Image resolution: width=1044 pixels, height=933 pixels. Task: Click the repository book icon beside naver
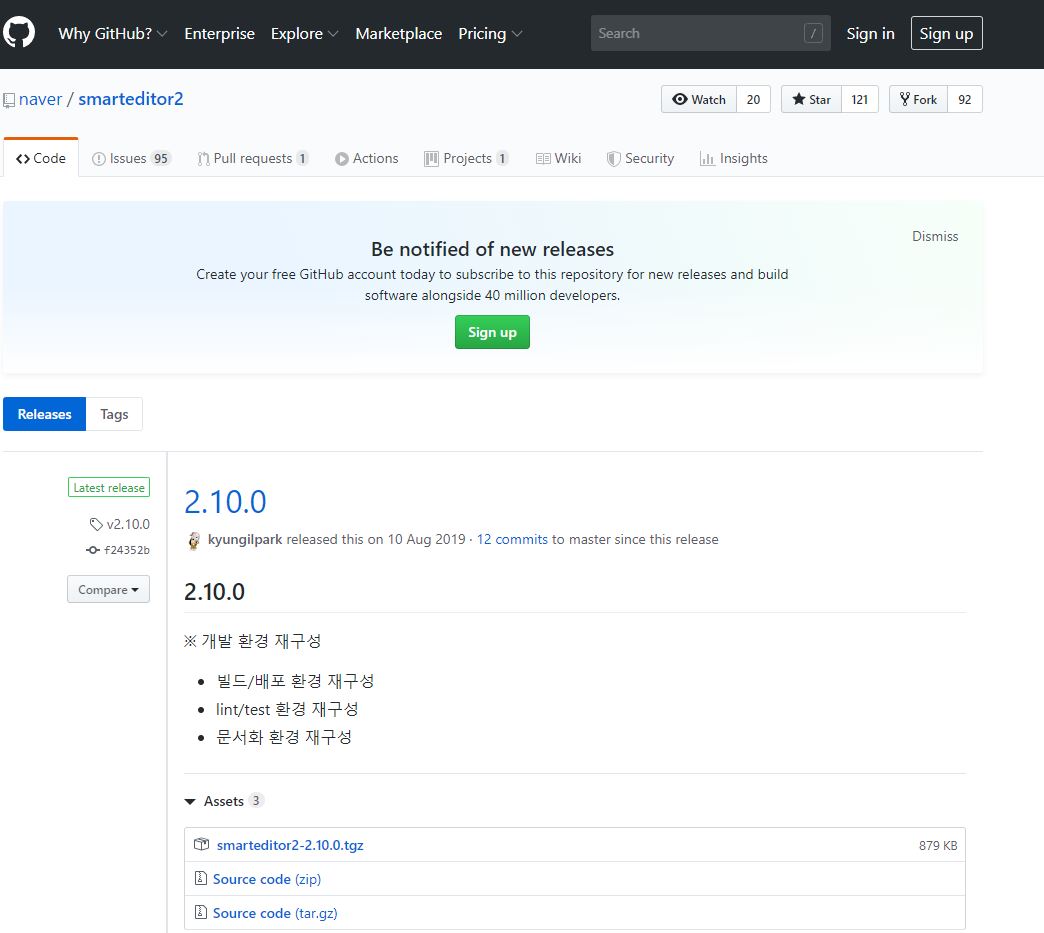tap(9, 100)
